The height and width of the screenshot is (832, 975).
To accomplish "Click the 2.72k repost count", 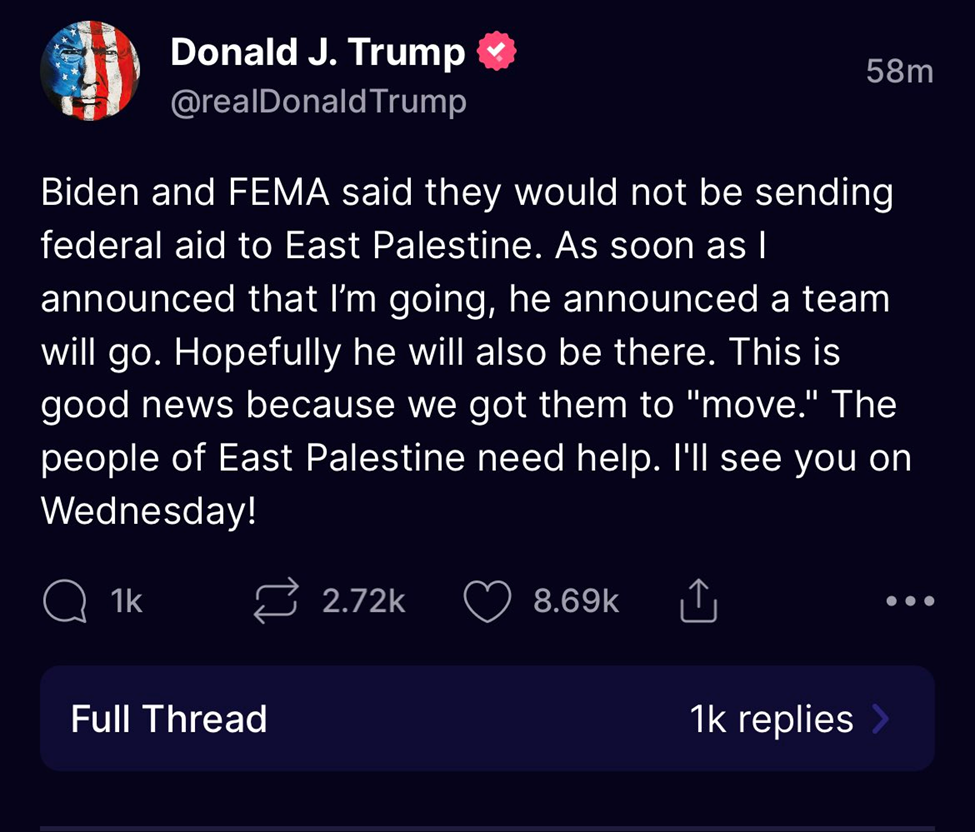I will (x=363, y=602).
